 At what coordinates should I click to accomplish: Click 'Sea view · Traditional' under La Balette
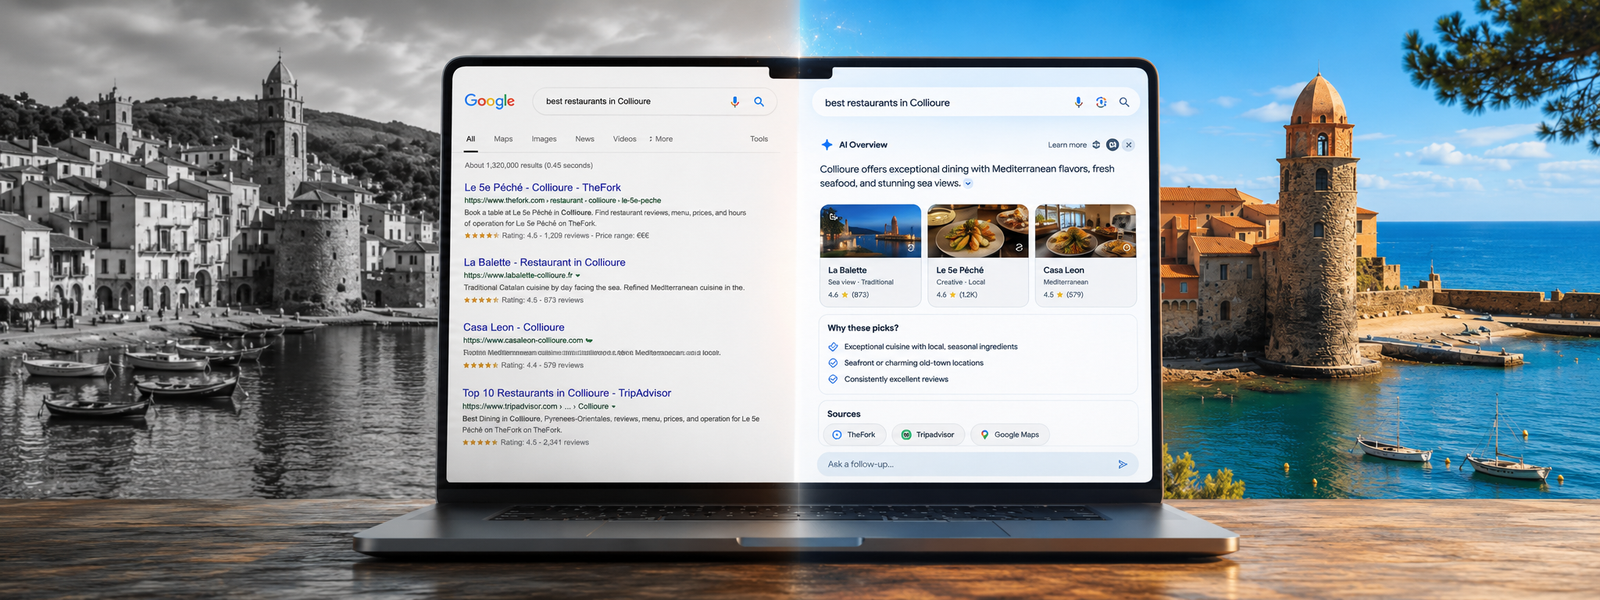point(861,282)
